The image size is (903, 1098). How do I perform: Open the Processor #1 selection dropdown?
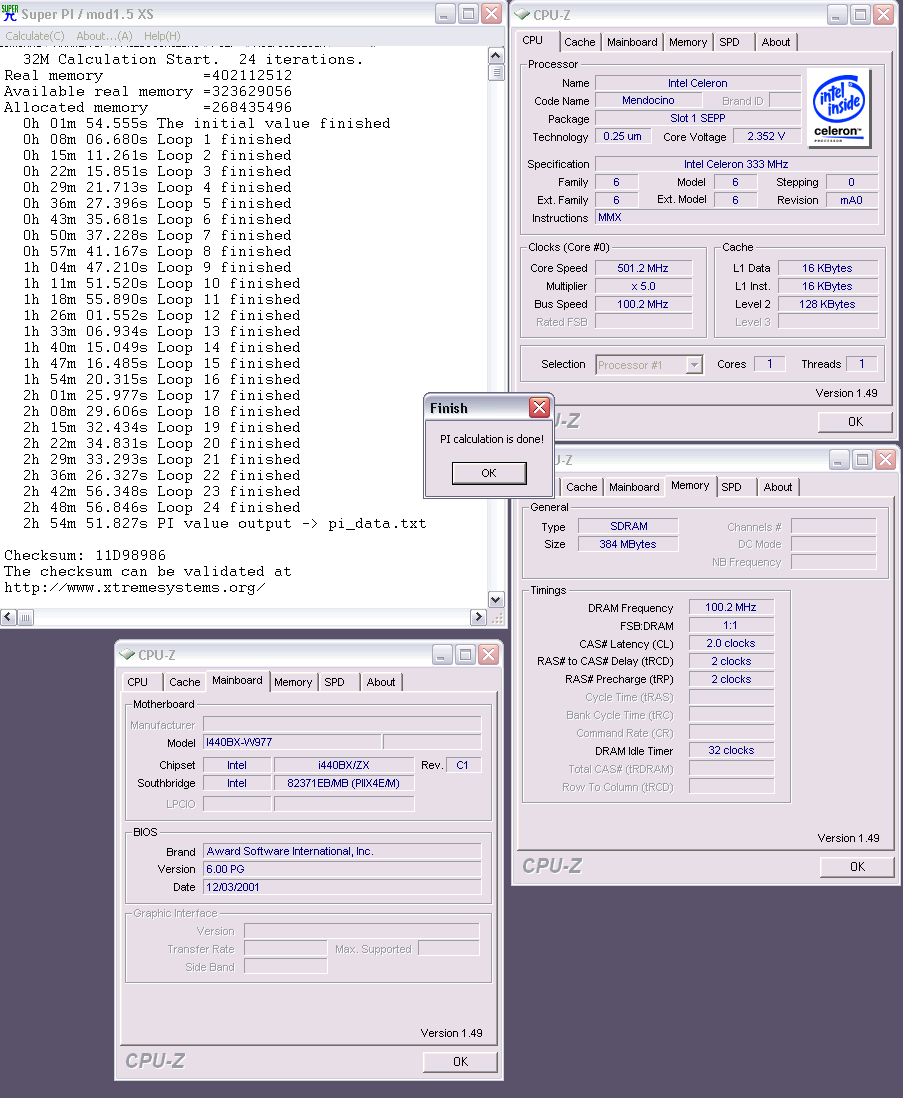click(694, 365)
